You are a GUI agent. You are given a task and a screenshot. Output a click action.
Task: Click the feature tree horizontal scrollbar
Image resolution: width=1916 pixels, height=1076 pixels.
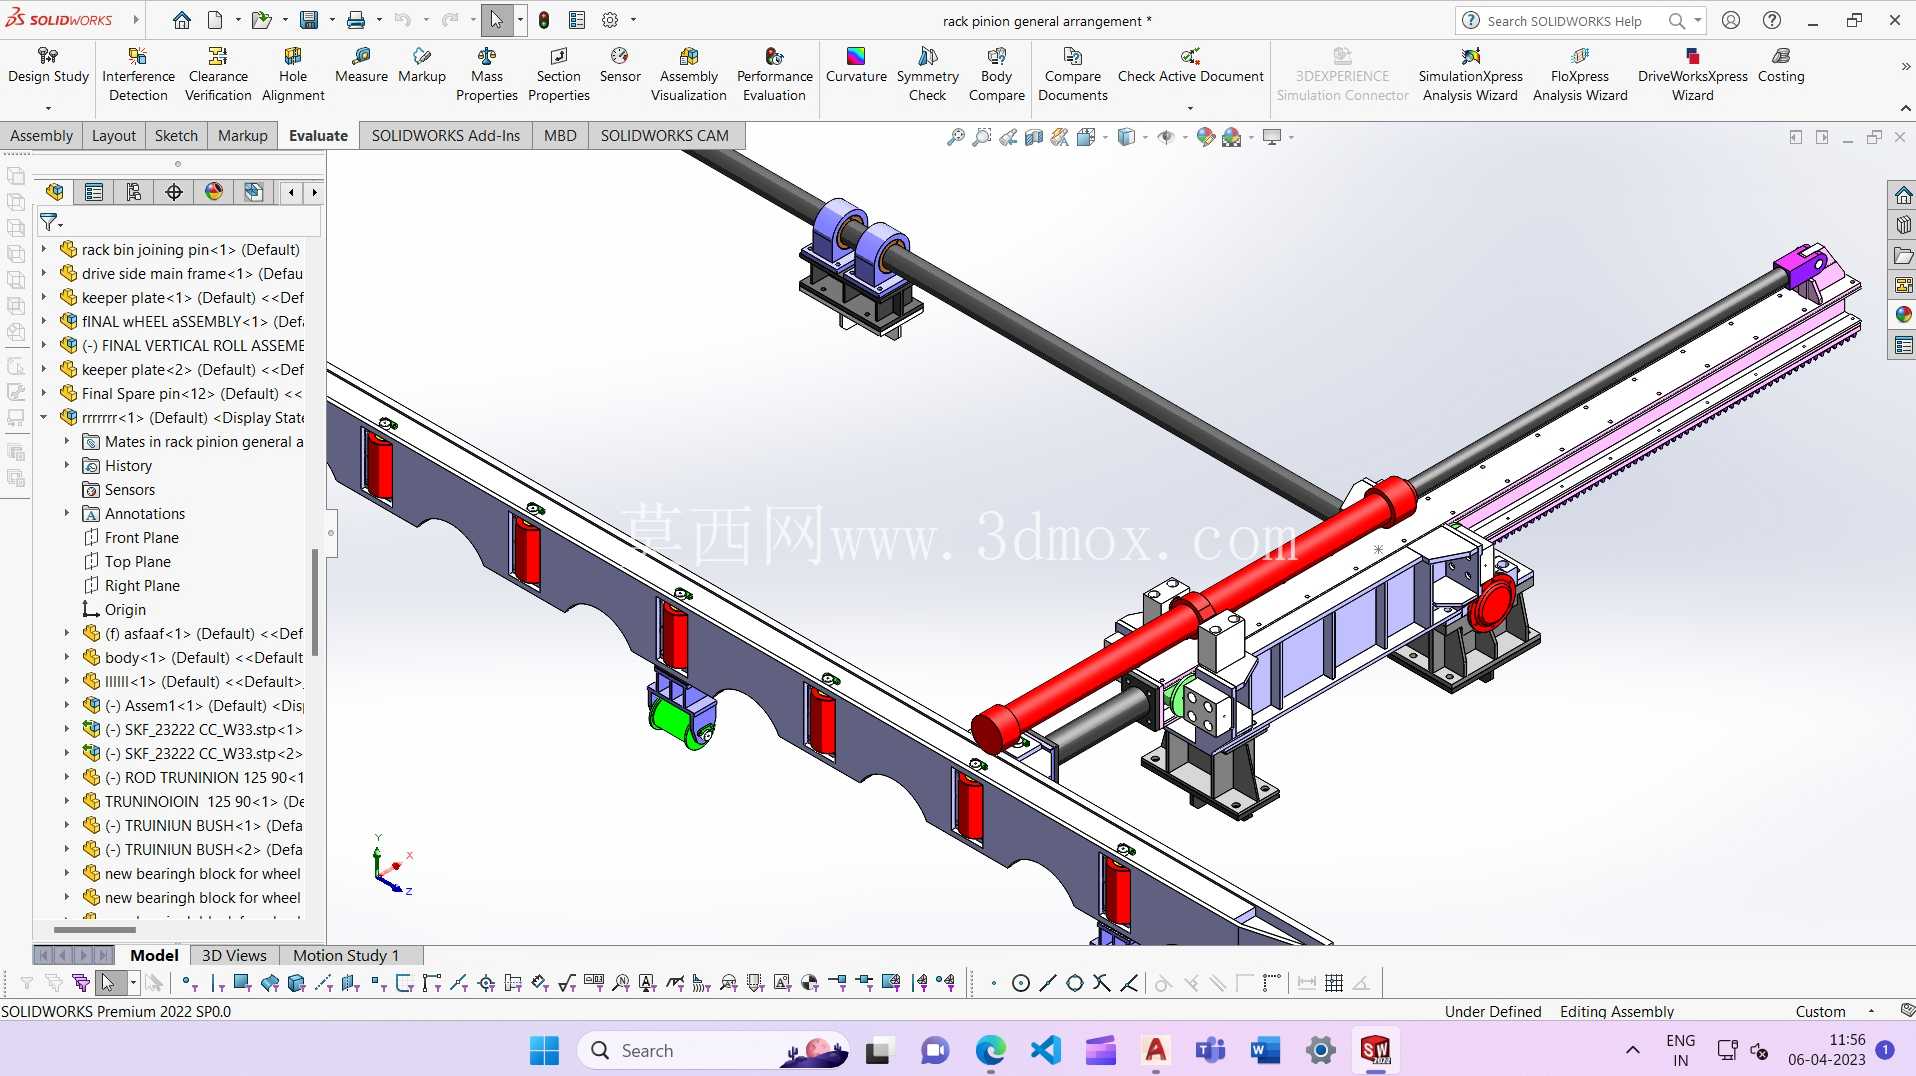(x=95, y=930)
